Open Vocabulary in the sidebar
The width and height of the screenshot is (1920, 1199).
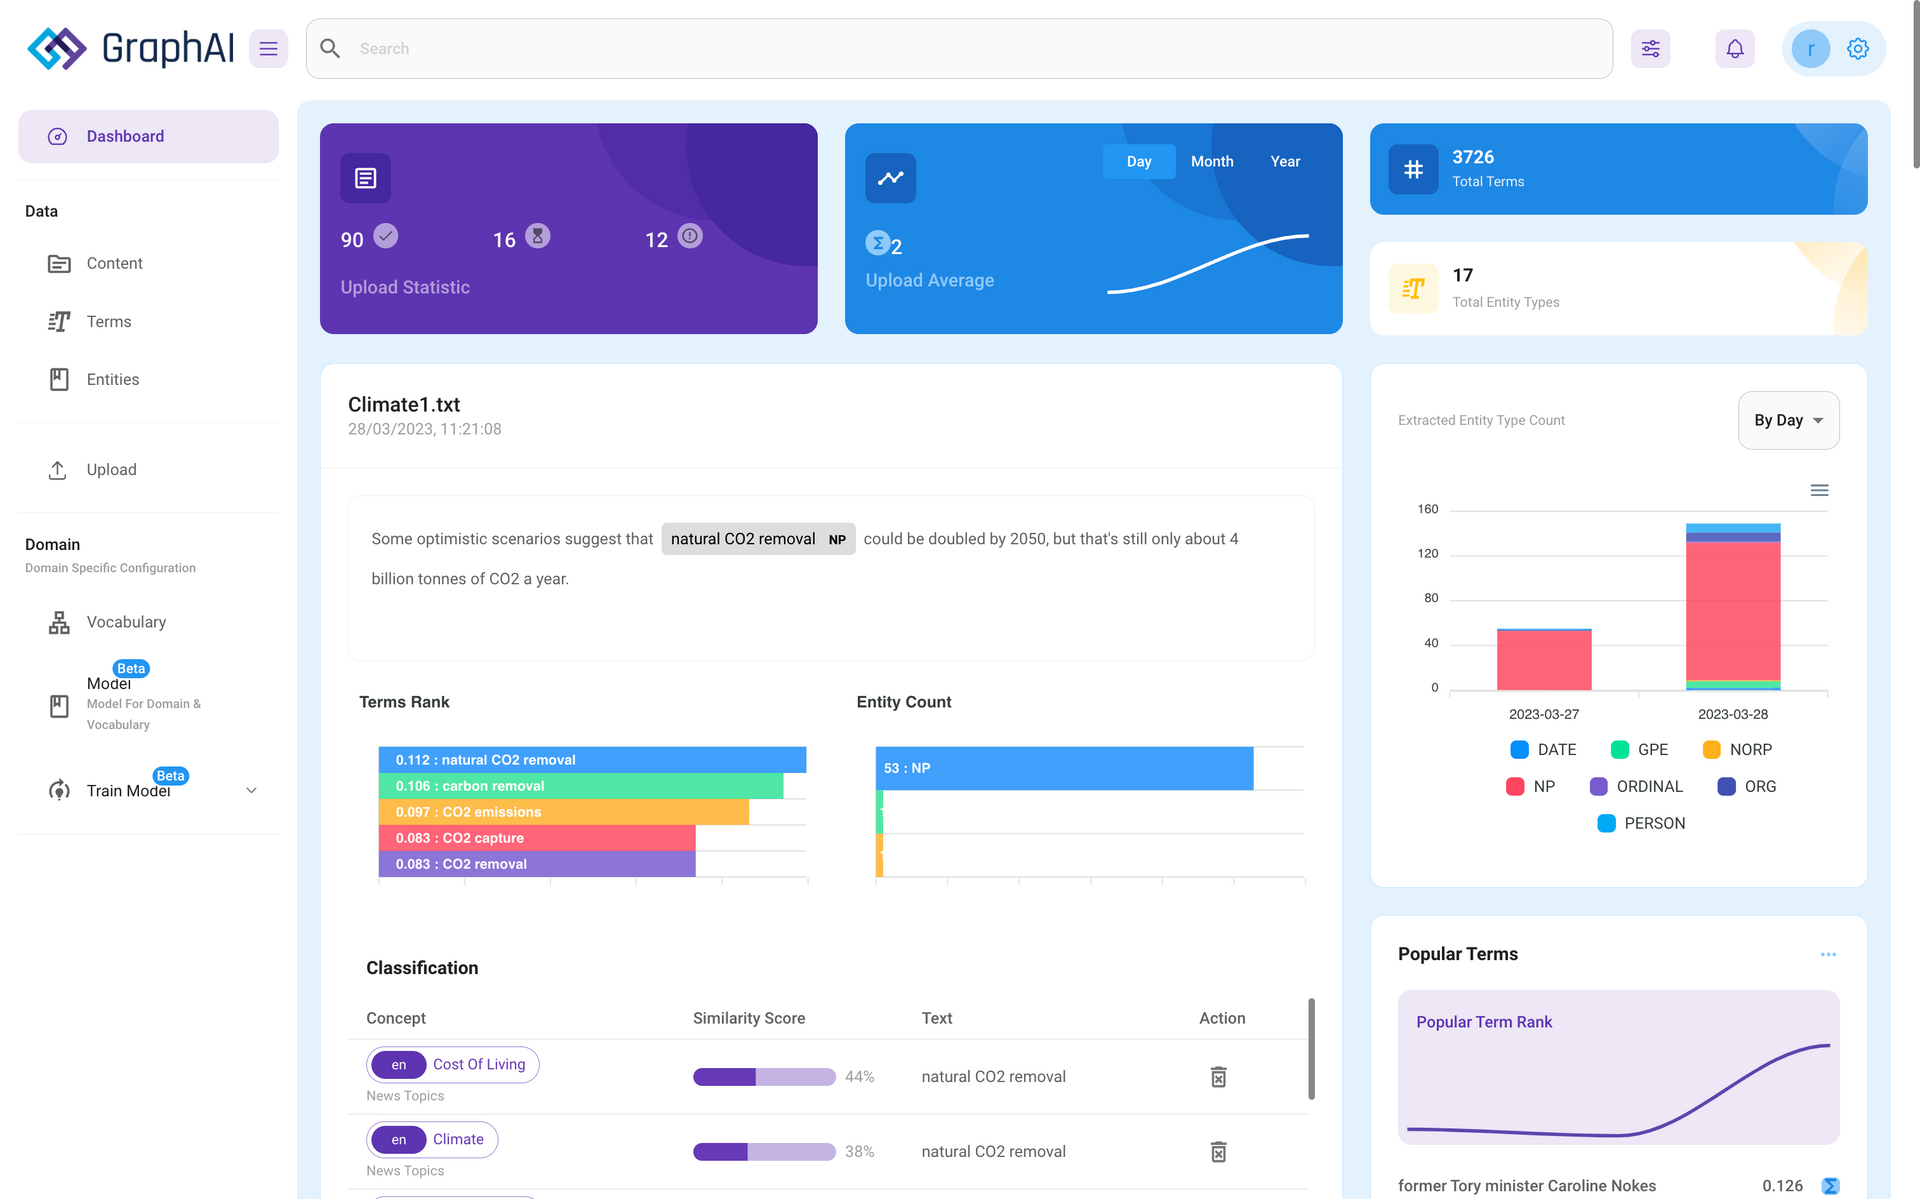[x=126, y=622]
